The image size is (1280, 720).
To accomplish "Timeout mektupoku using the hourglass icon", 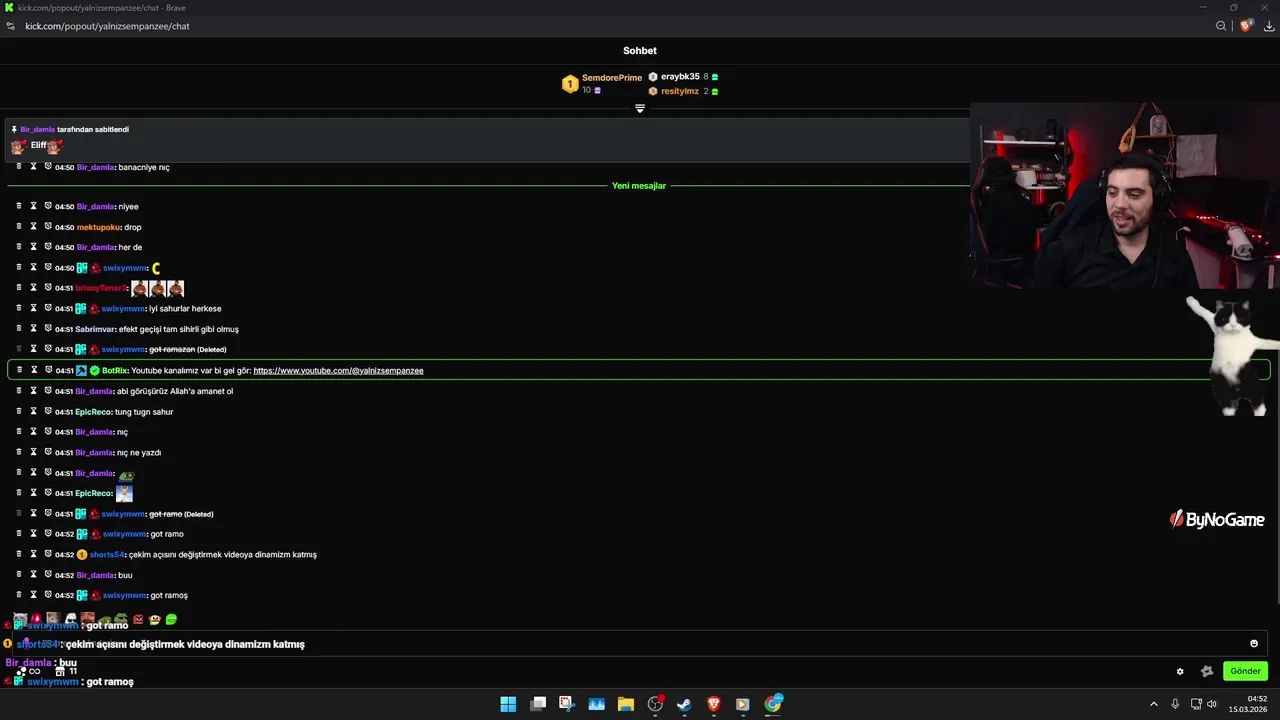I will click(x=33, y=226).
